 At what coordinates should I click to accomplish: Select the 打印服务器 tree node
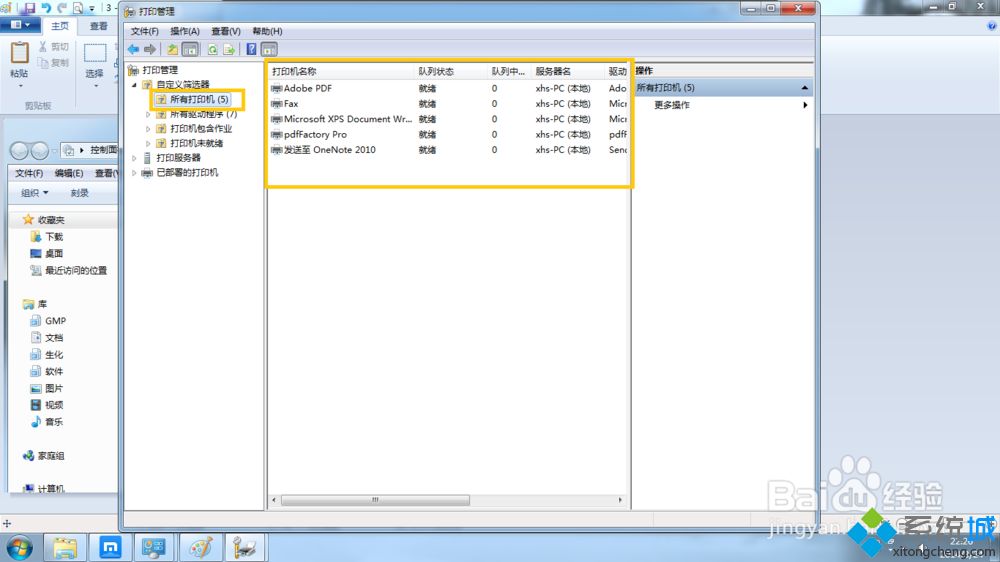pyautogui.click(x=179, y=158)
